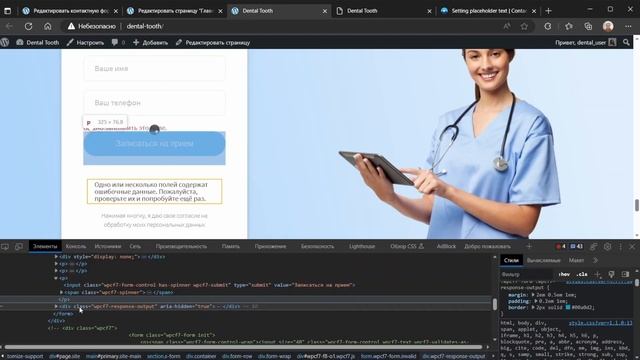Collapse the open p element node
The width and height of the screenshot is (640, 360).
click(x=56, y=278)
